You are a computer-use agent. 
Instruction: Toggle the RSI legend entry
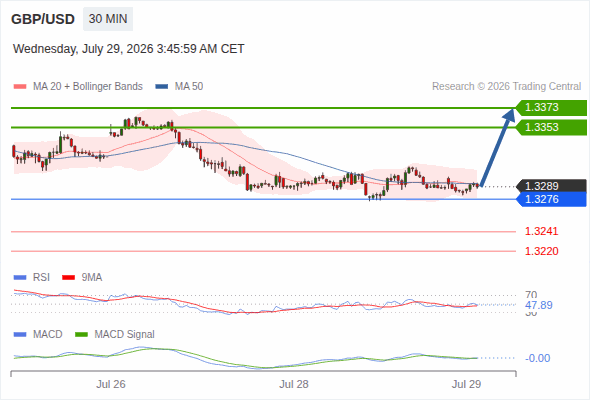coord(32,277)
